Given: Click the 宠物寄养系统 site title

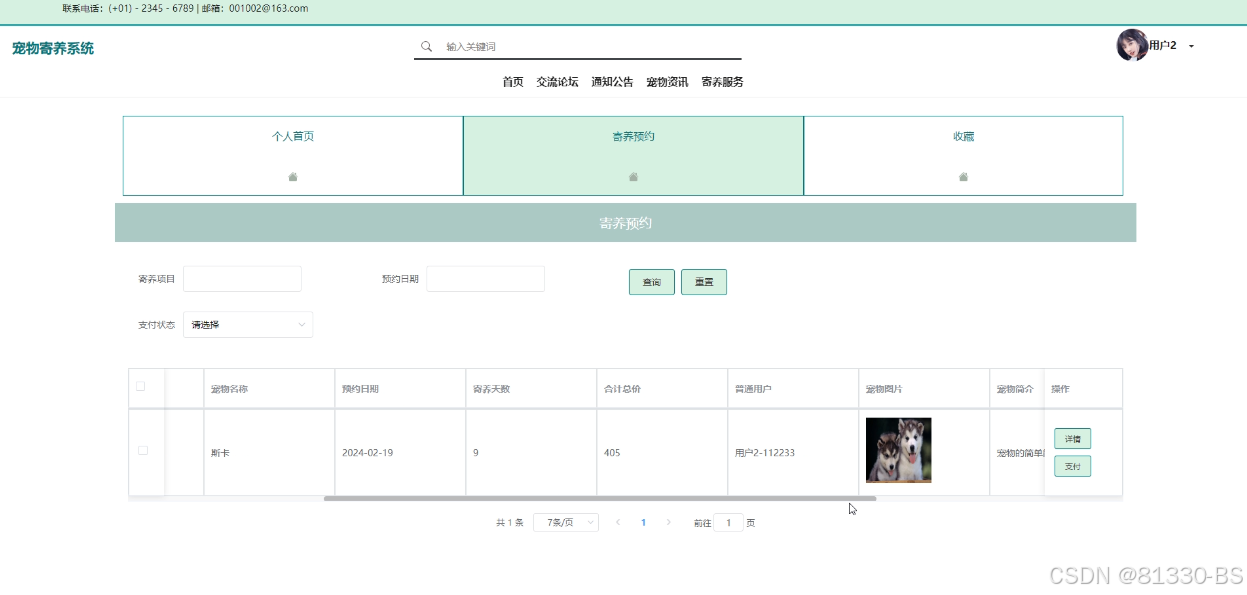Looking at the screenshot, I should pyautogui.click(x=53, y=48).
